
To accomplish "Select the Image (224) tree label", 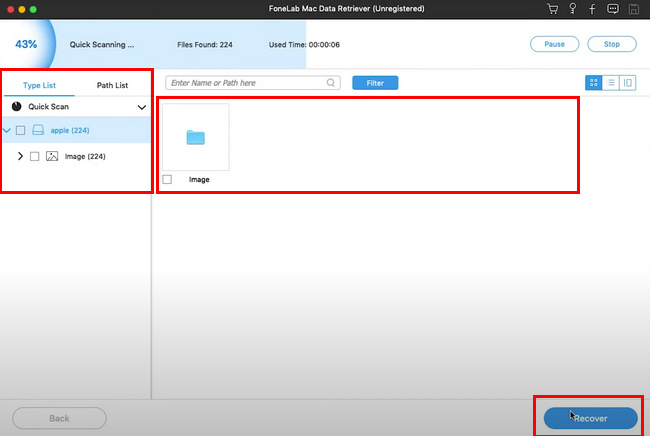I will [x=85, y=156].
